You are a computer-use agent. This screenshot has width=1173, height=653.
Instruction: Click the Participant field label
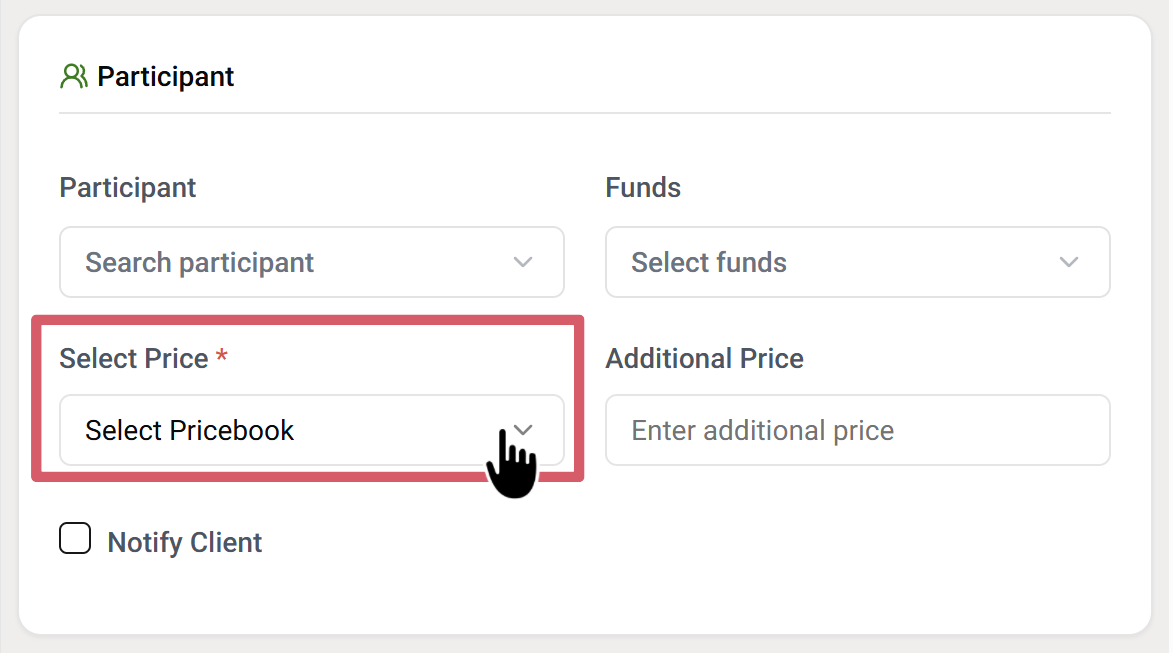(x=128, y=188)
